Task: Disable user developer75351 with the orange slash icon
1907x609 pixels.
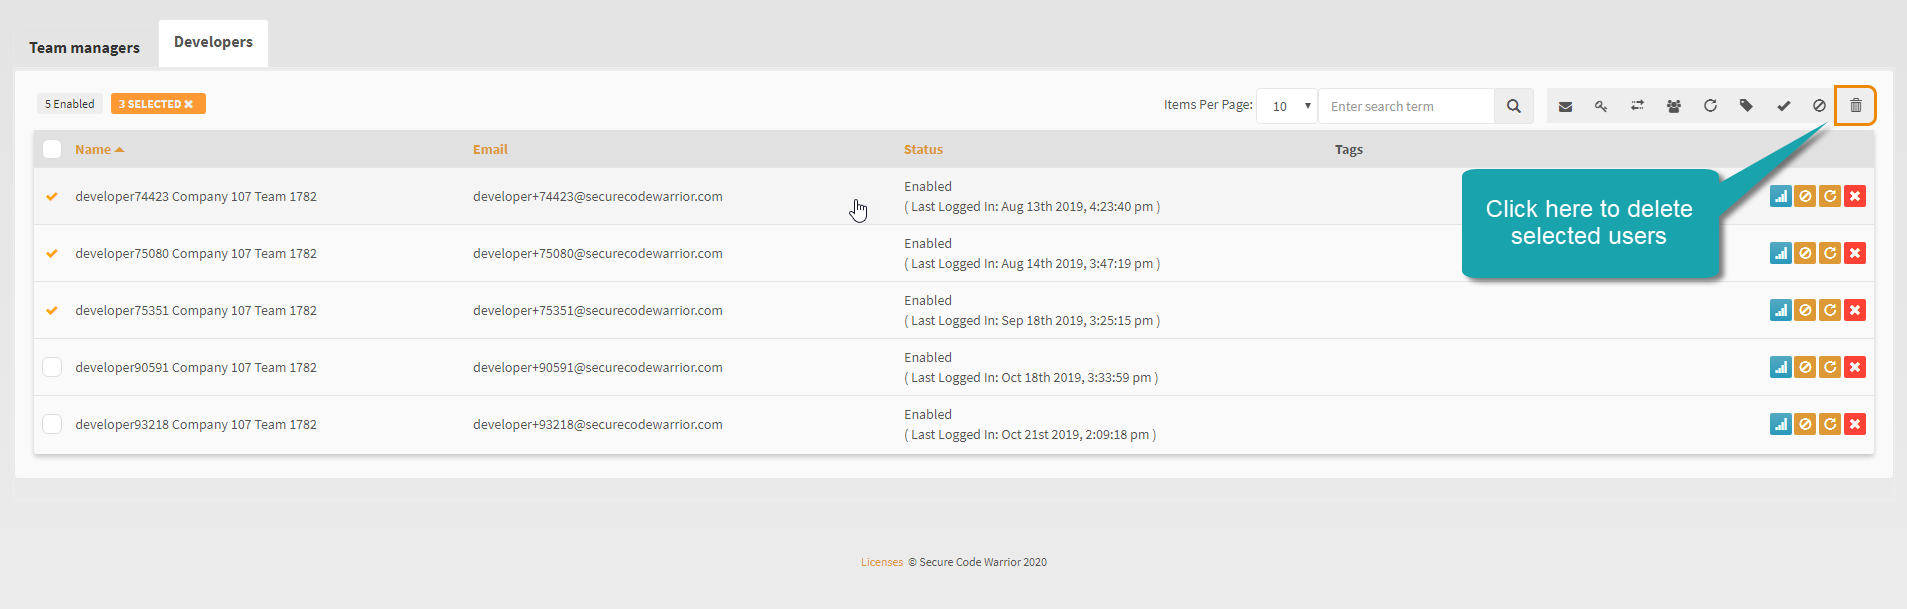Action: pos(1805,310)
